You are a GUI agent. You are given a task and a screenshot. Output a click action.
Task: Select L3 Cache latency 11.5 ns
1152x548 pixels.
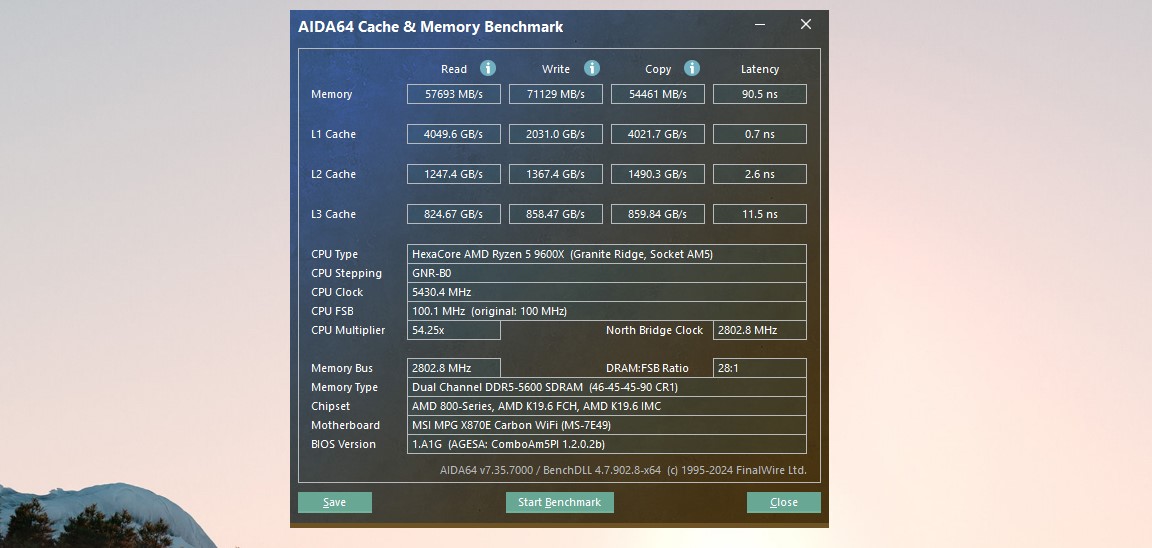click(760, 214)
